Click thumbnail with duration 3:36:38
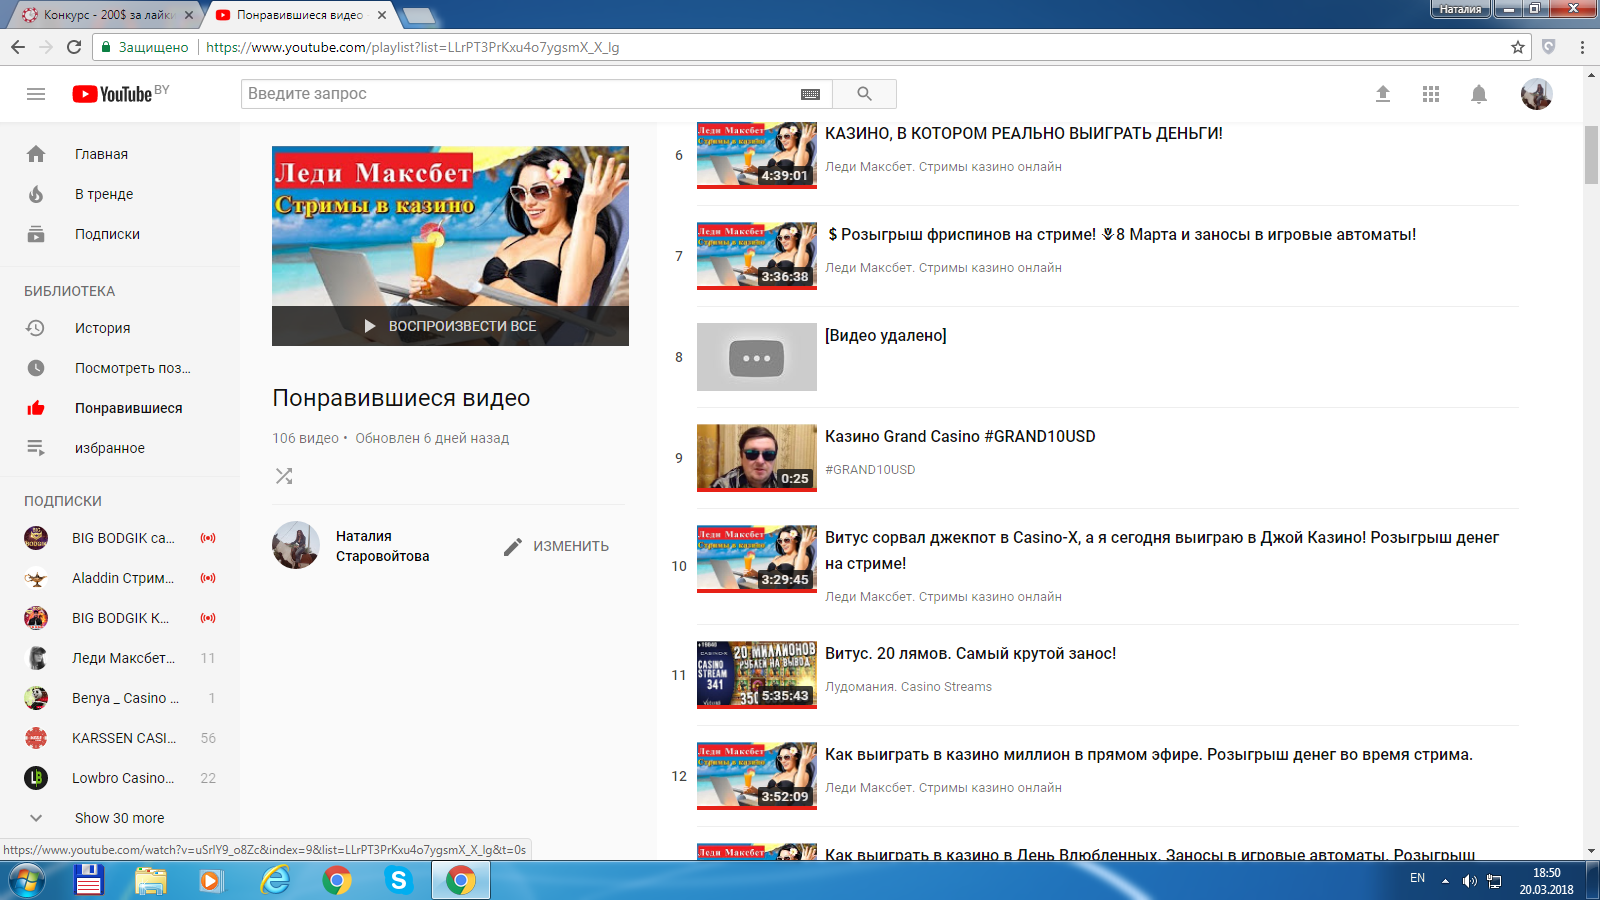 click(757, 256)
